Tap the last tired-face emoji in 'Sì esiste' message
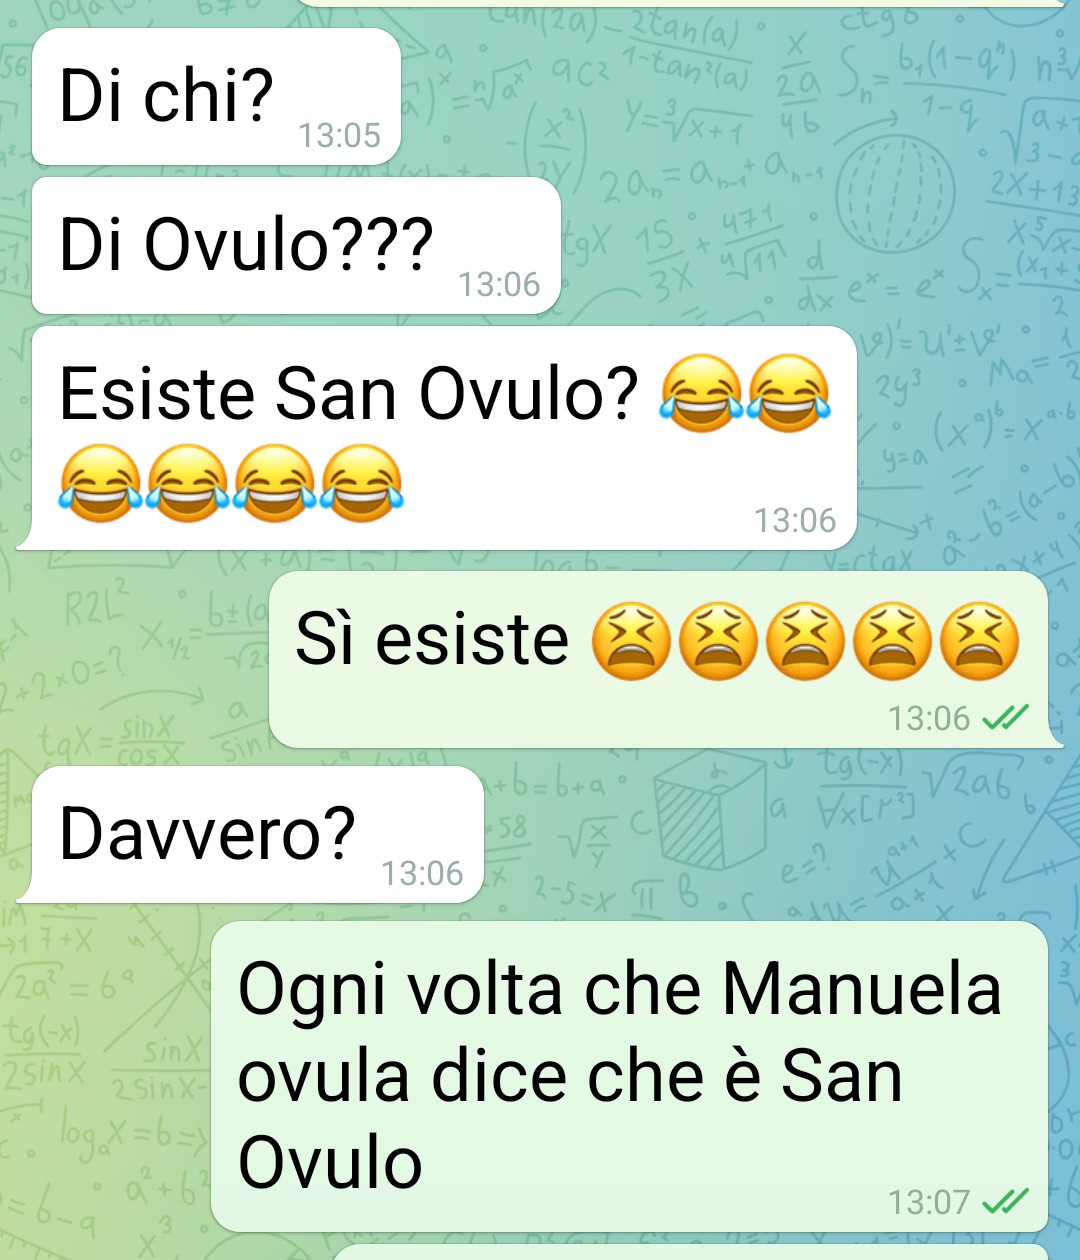Screen dimensions: 1080x1260 [x=981, y=640]
